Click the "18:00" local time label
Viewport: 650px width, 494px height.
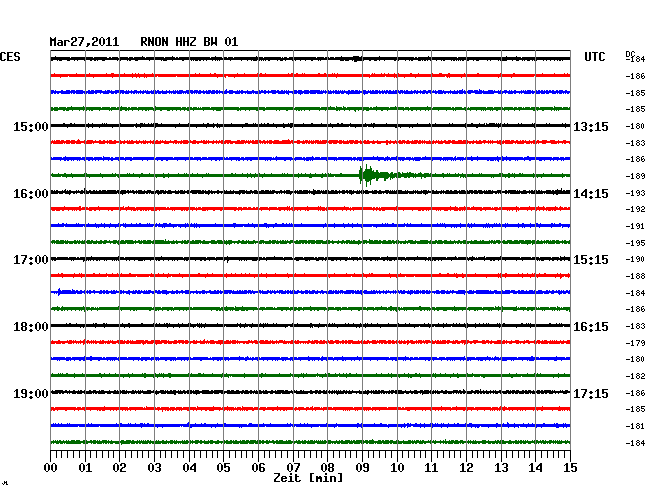31,327
